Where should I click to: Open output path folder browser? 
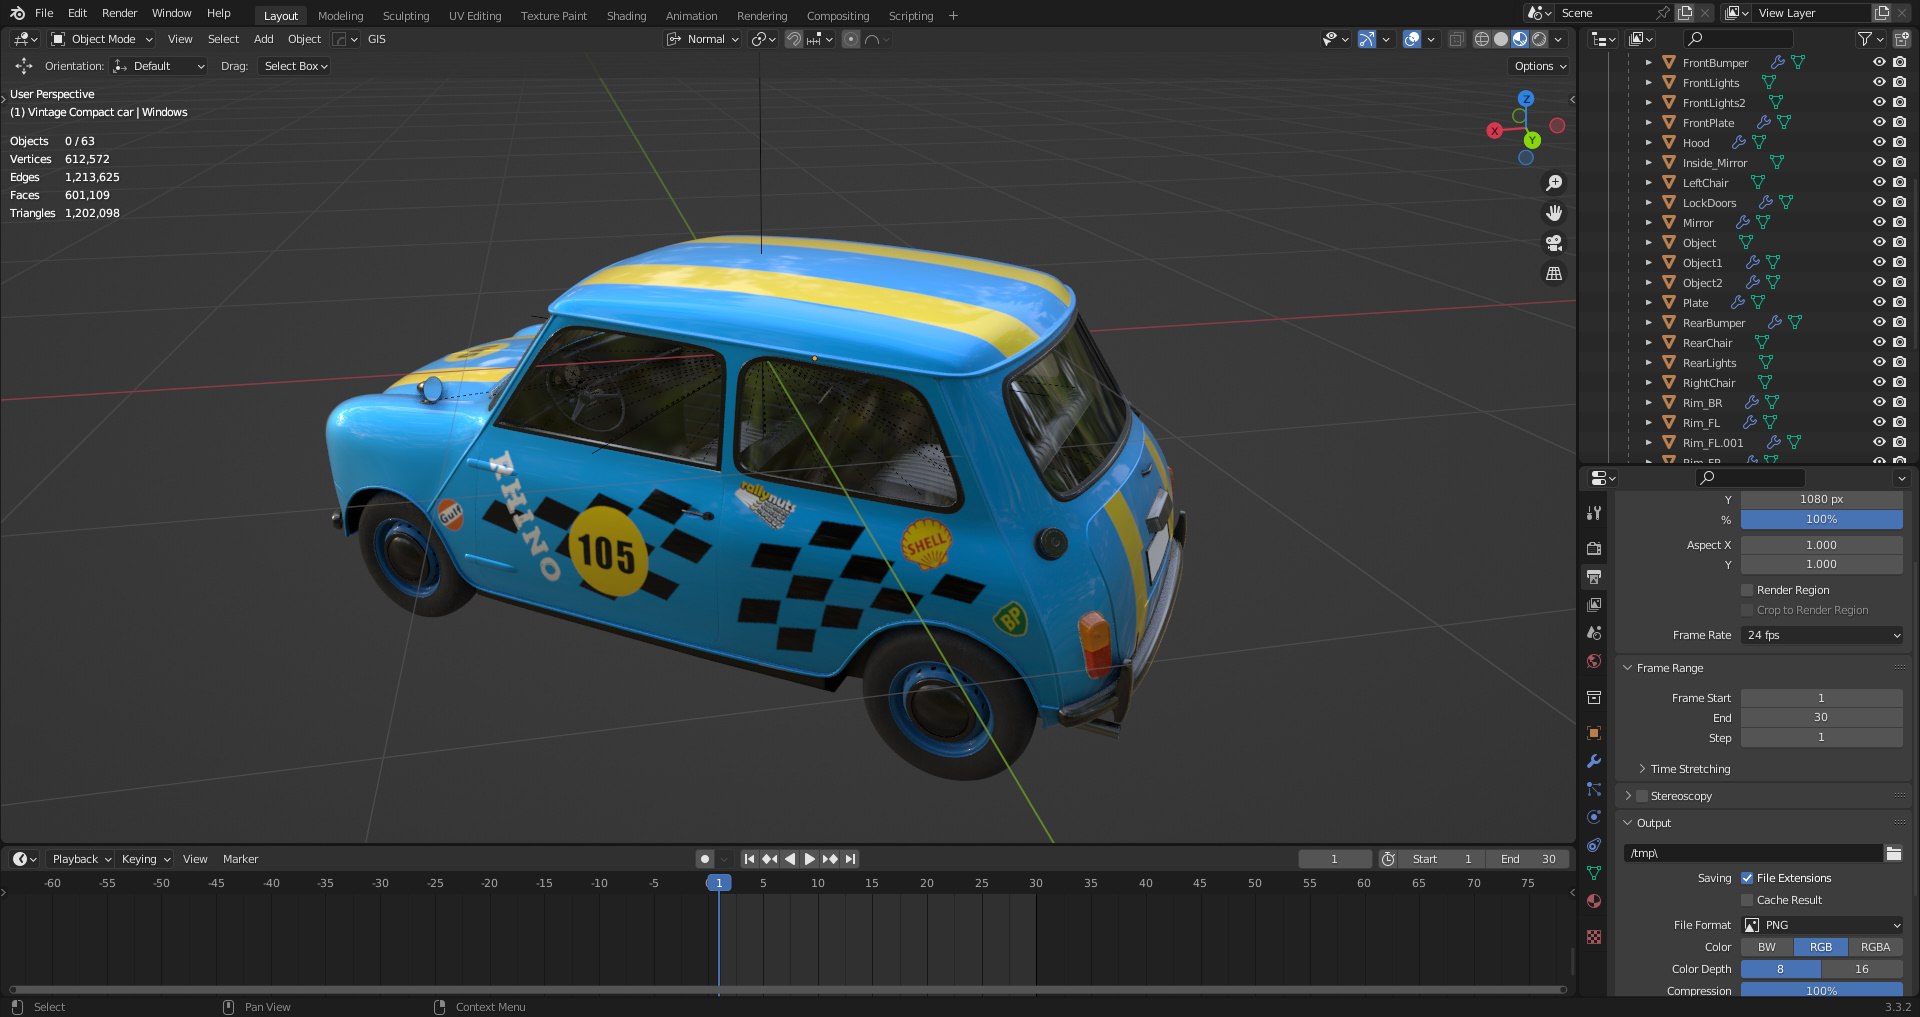click(1893, 853)
